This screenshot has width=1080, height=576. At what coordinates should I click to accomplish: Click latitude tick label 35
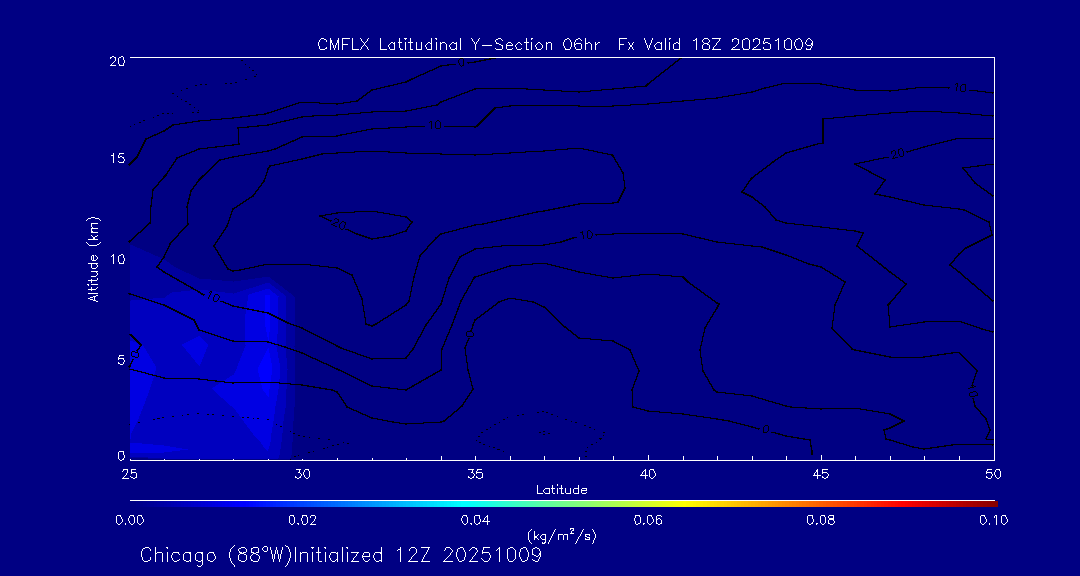pos(475,473)
